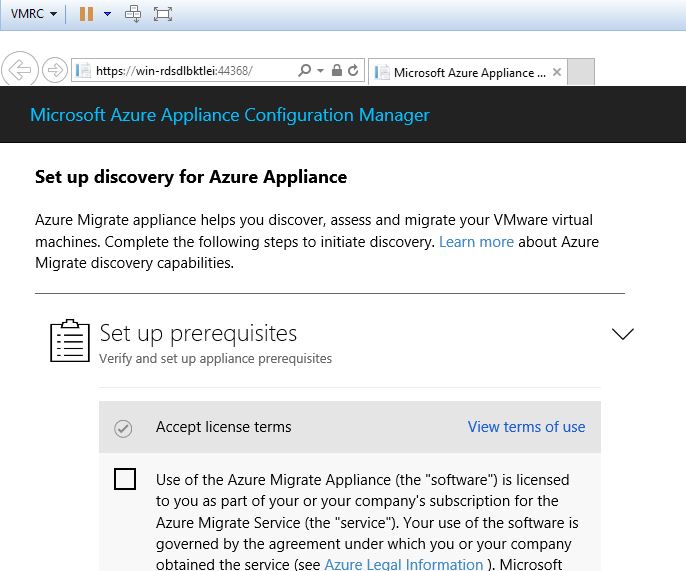Click the Set up prerequisites clipboard icon
This screenshot has height=571, width=686.
(70, 341)
